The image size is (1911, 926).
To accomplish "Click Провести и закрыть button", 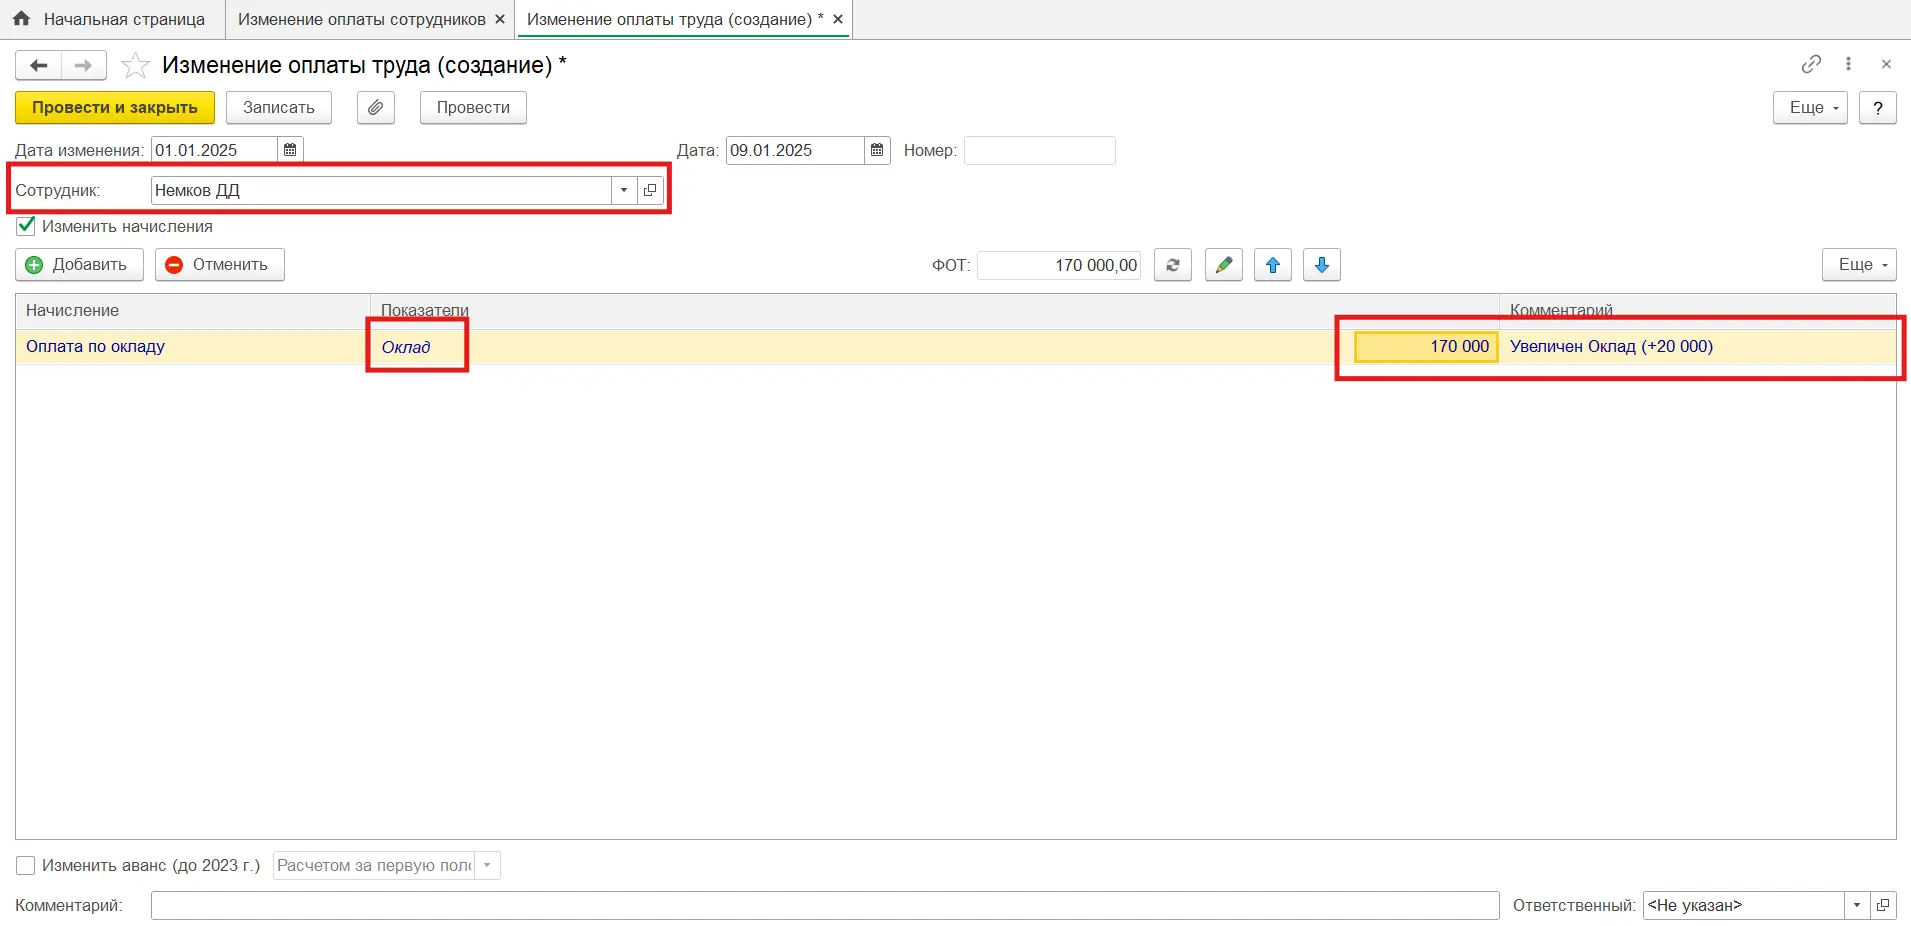I will click(115, 108).
